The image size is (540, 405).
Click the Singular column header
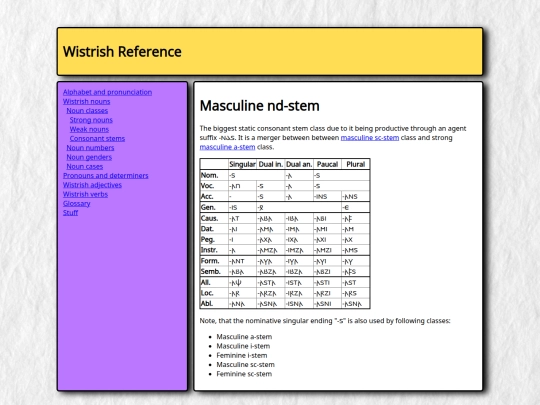pyautogui.click(x=242, y=164)
